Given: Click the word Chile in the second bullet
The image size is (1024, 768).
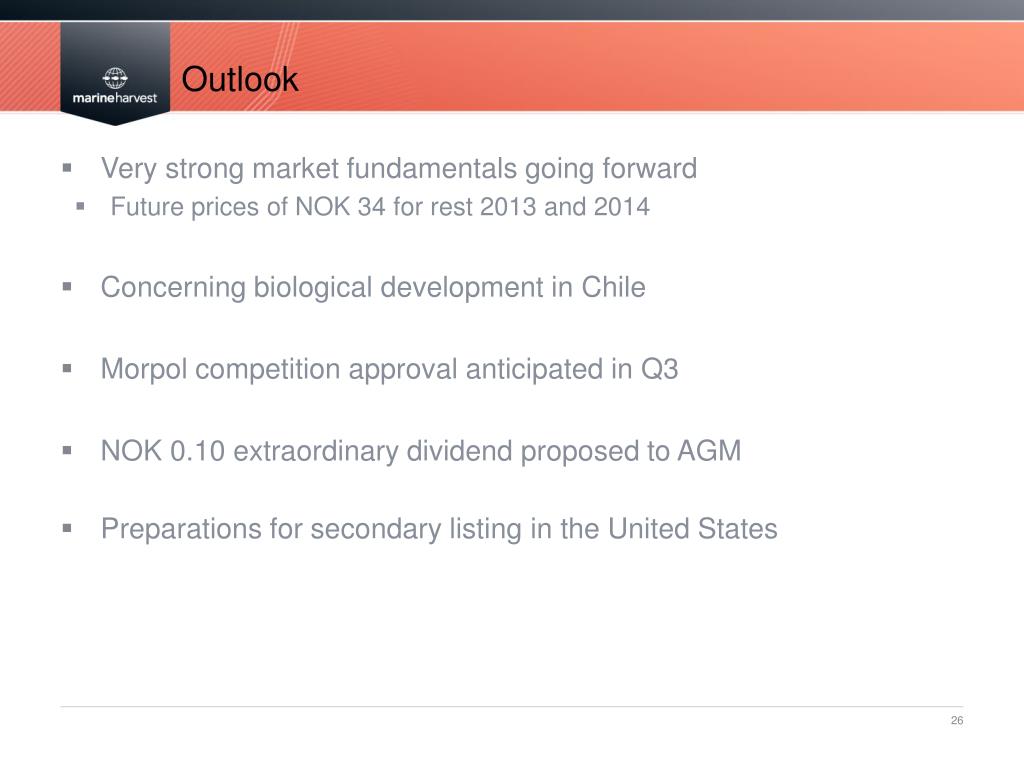Looking at the screenshot, I should click(614, 288).
